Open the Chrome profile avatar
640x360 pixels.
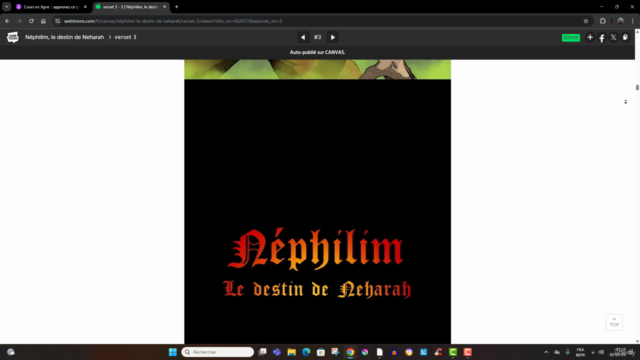(620, 21)
